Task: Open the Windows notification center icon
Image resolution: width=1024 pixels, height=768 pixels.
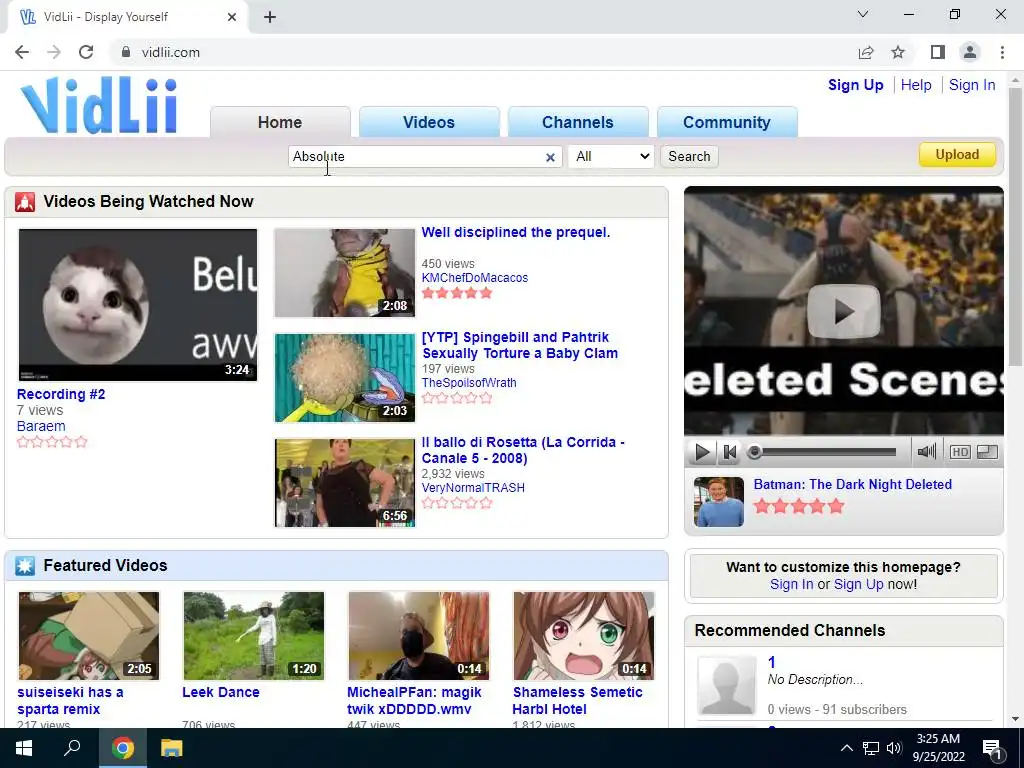Action: (993, 748)
